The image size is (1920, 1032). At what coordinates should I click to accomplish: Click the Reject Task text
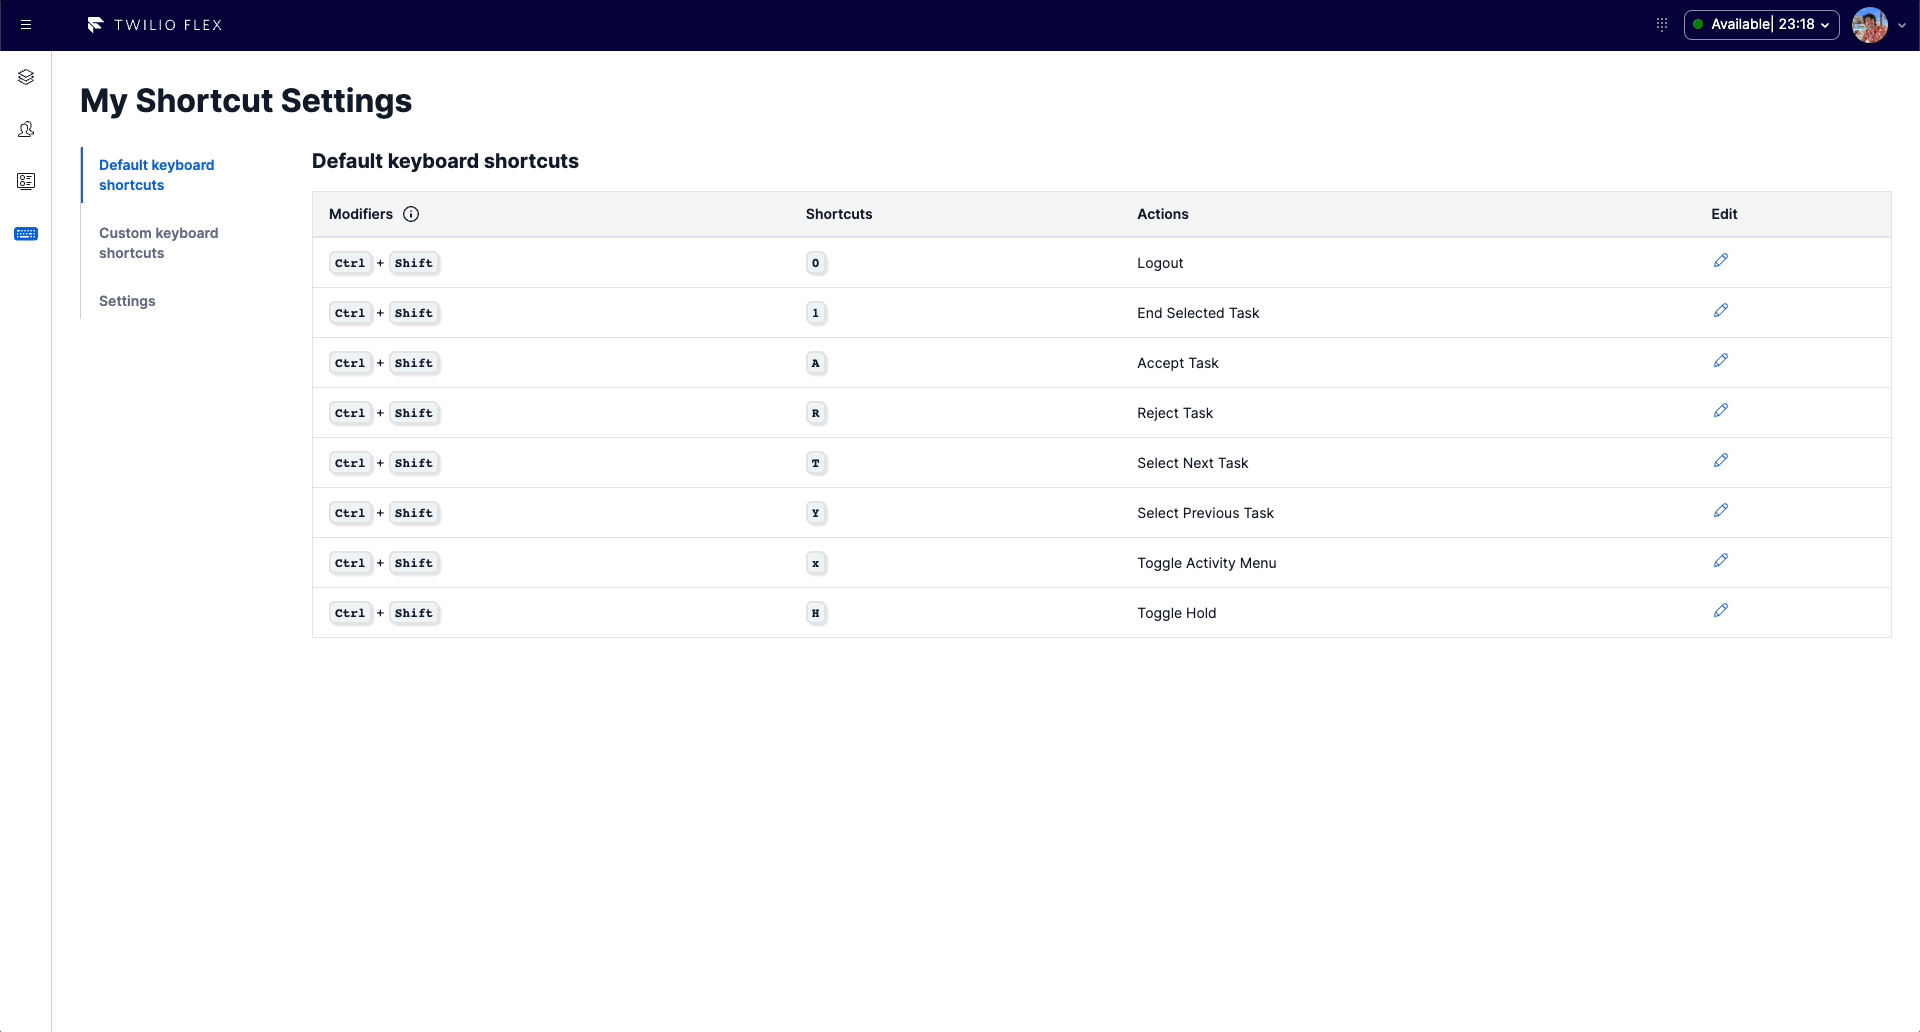click(1175, 413)
